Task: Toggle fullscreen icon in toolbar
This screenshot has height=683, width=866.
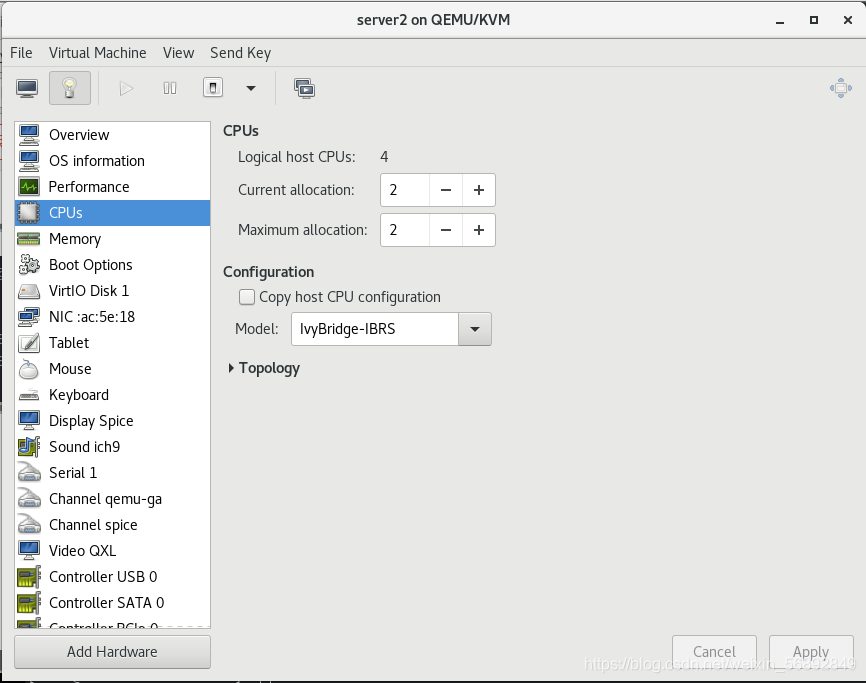Action: [x=841, y=88]
